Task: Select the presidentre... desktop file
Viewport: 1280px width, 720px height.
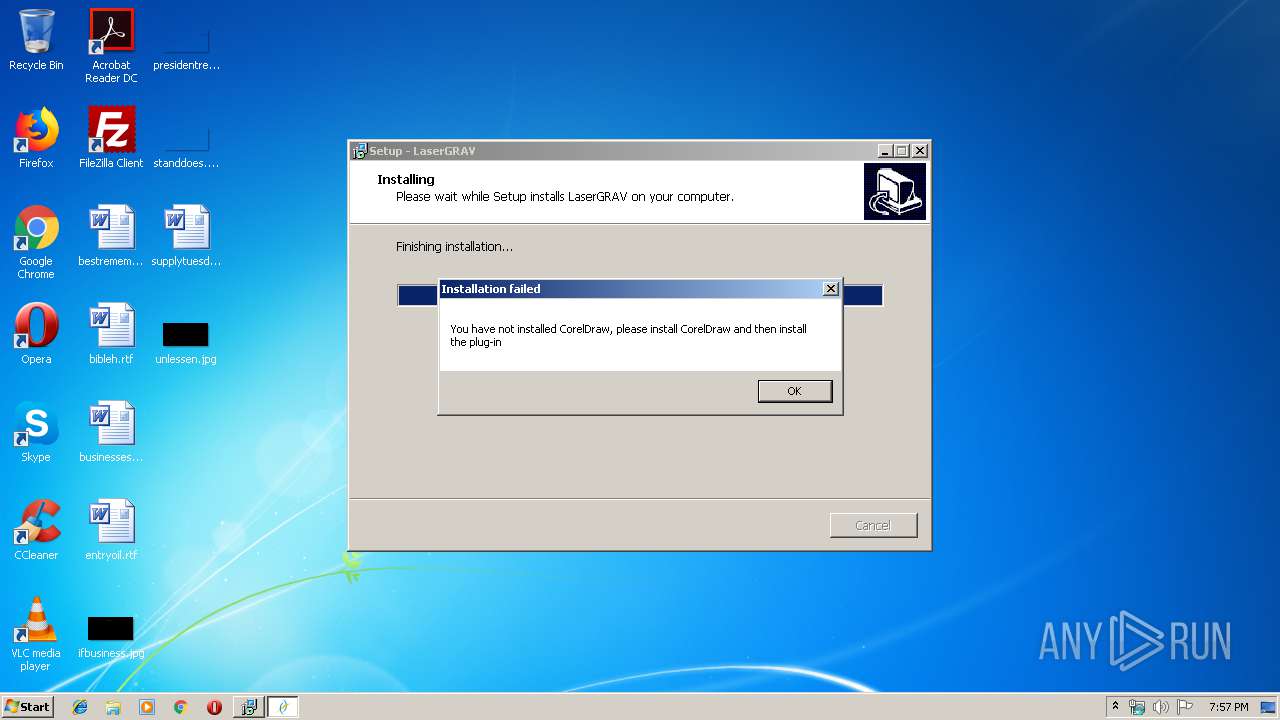Action: click(x=186, y=46)
